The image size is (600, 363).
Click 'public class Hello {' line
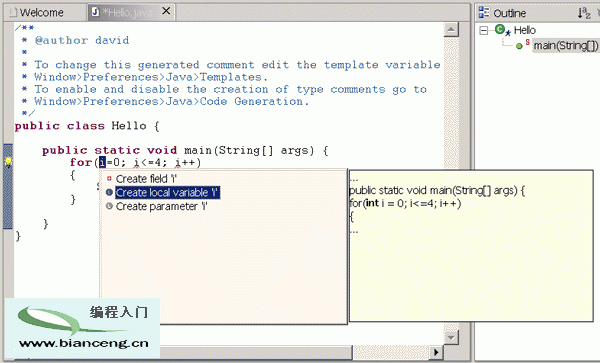point(87,126)
